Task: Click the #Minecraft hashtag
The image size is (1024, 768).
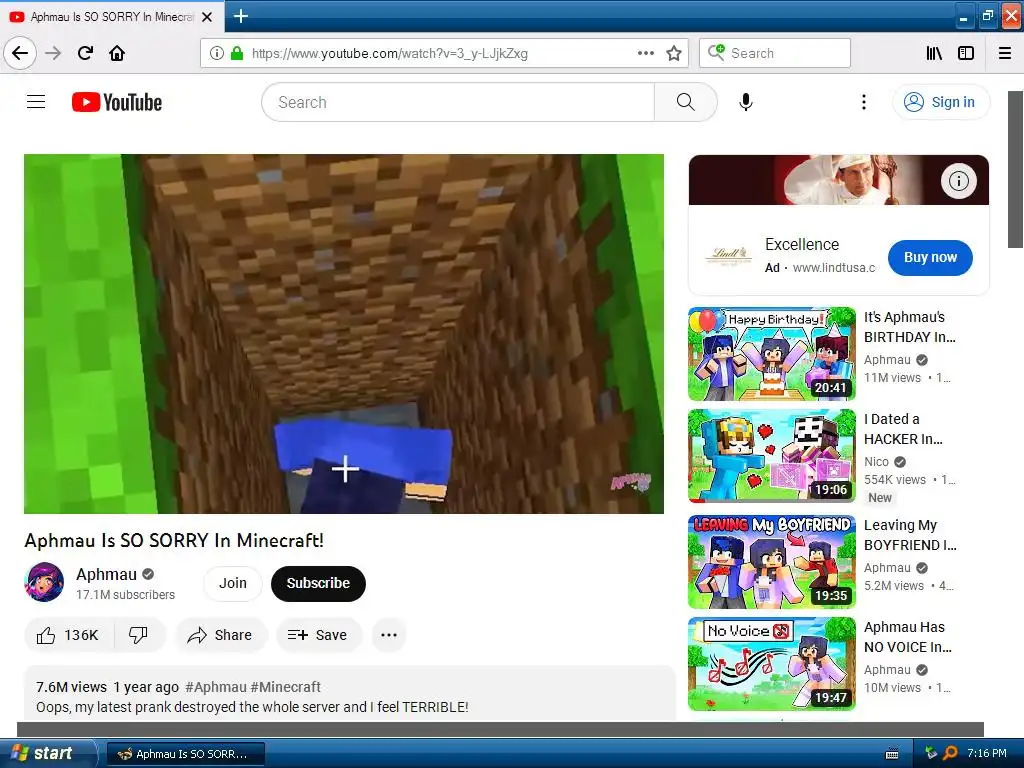Action: pyautogui.click(x=285, y=687)
